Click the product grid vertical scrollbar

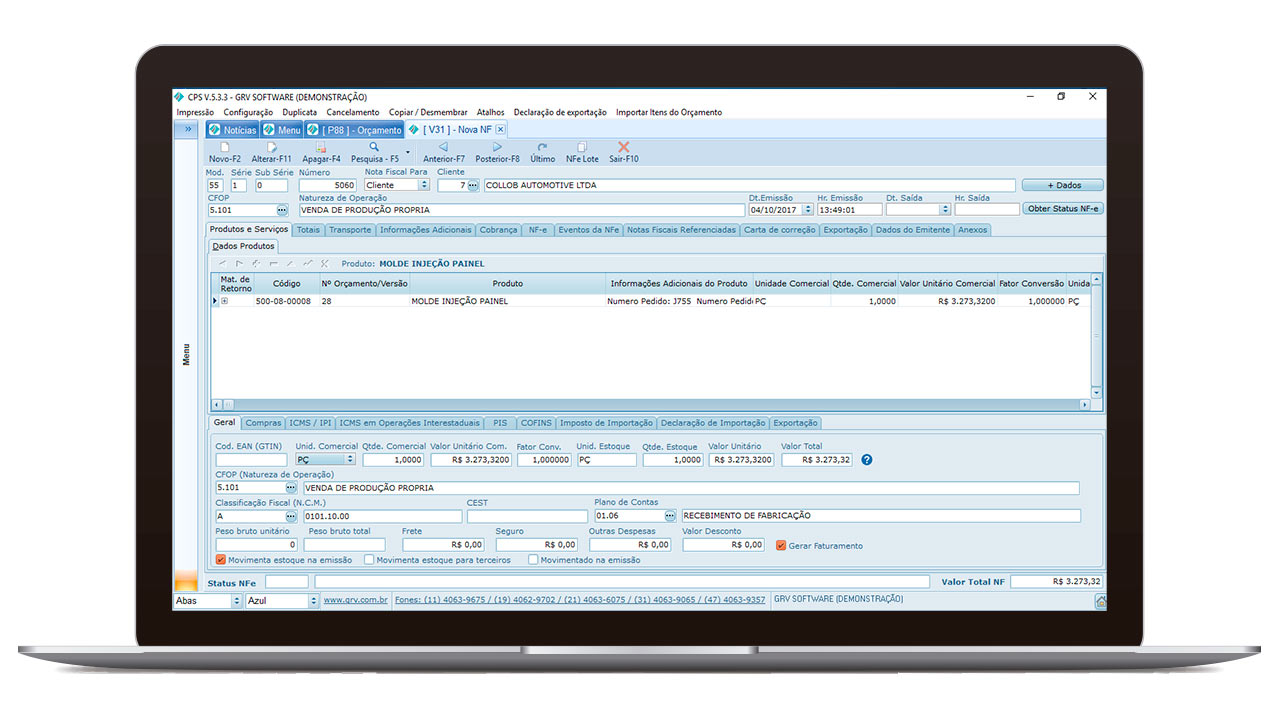pos(1096,336)
